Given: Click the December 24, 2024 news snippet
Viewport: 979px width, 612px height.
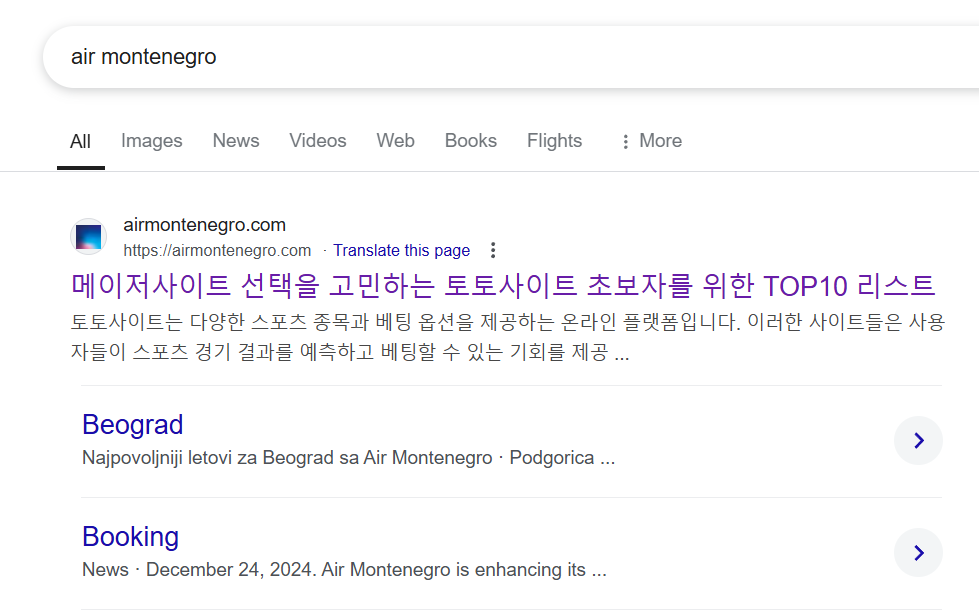Looking at the screenshot, I should click(344, 570).
